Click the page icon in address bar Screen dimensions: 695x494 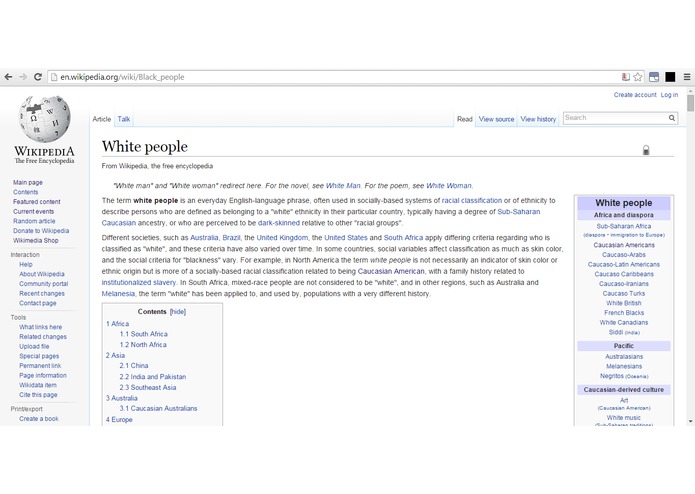click(54, 77)
